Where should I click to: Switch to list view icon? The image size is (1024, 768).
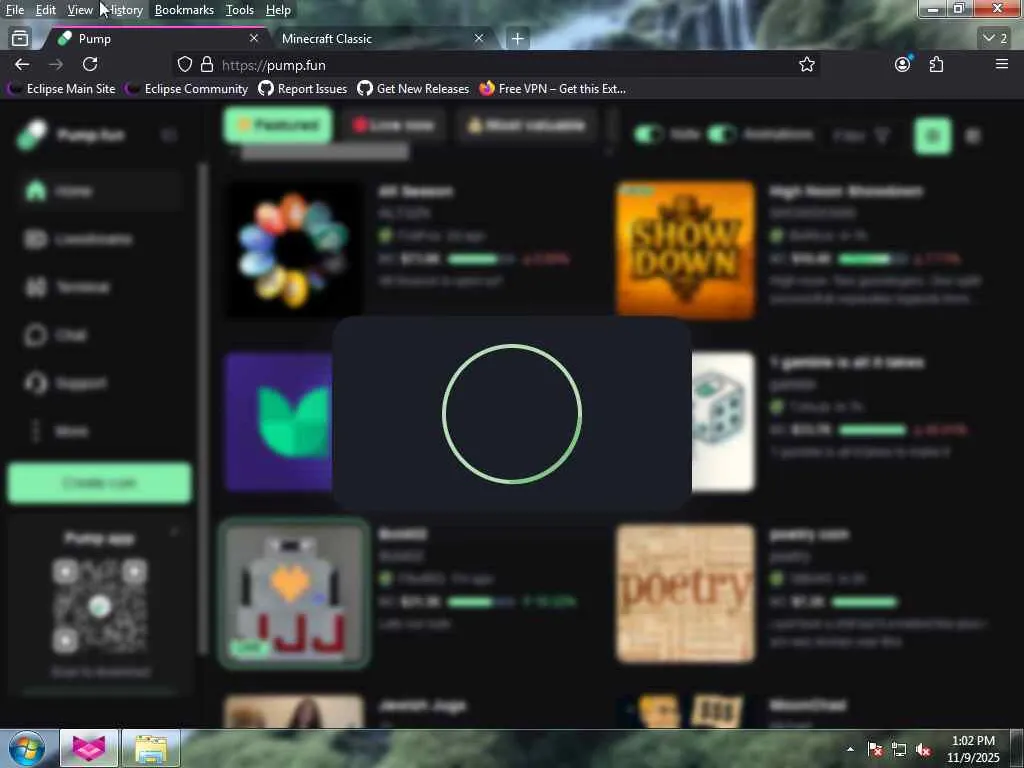(973, 136)
